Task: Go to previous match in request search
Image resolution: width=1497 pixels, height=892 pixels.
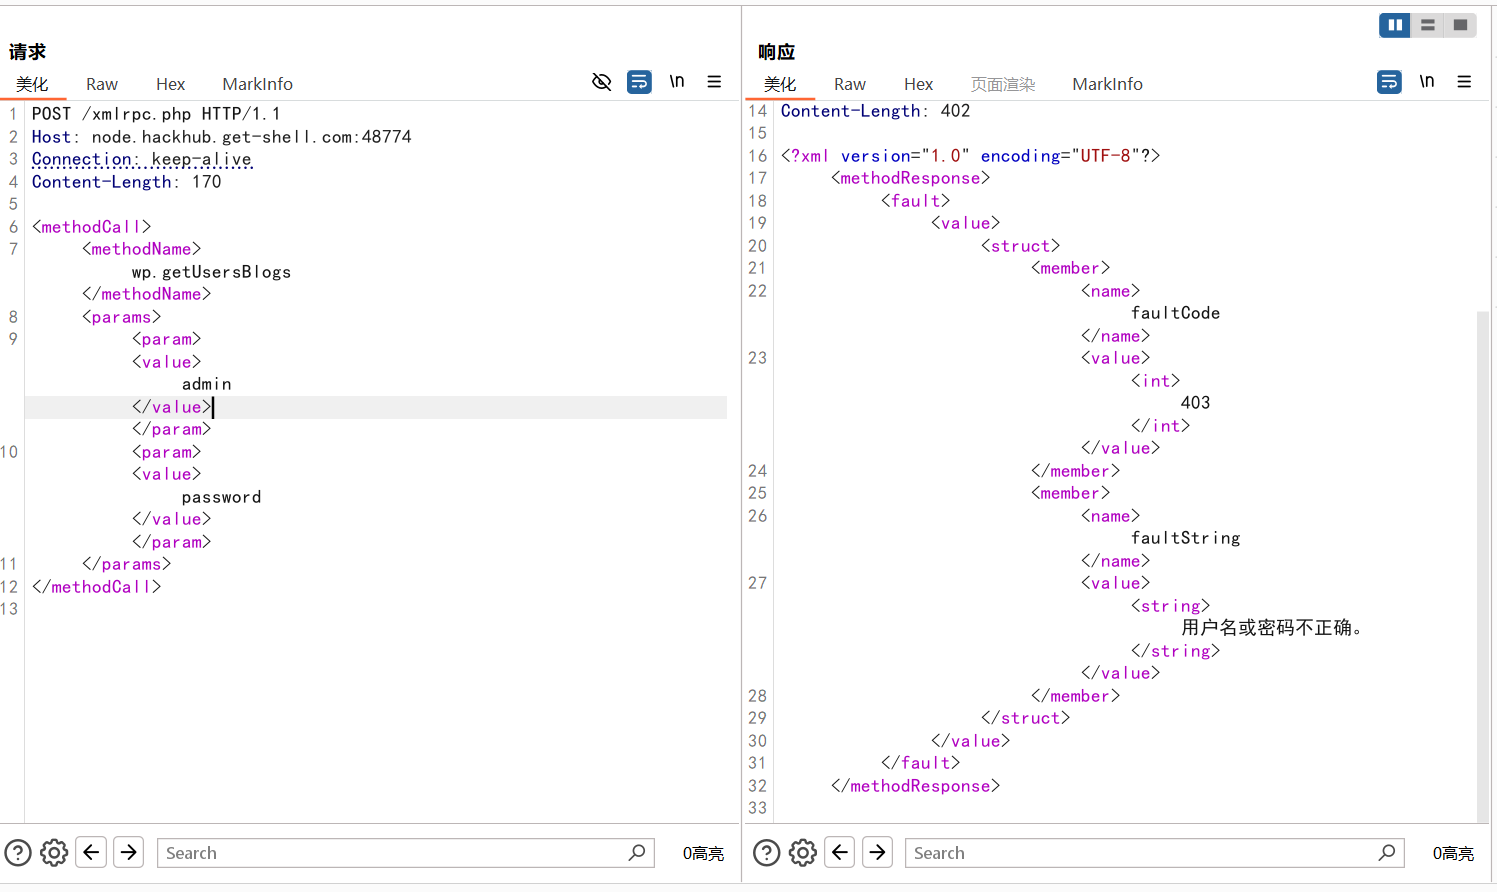Action: pyautogui.click(x=91, y=853)
